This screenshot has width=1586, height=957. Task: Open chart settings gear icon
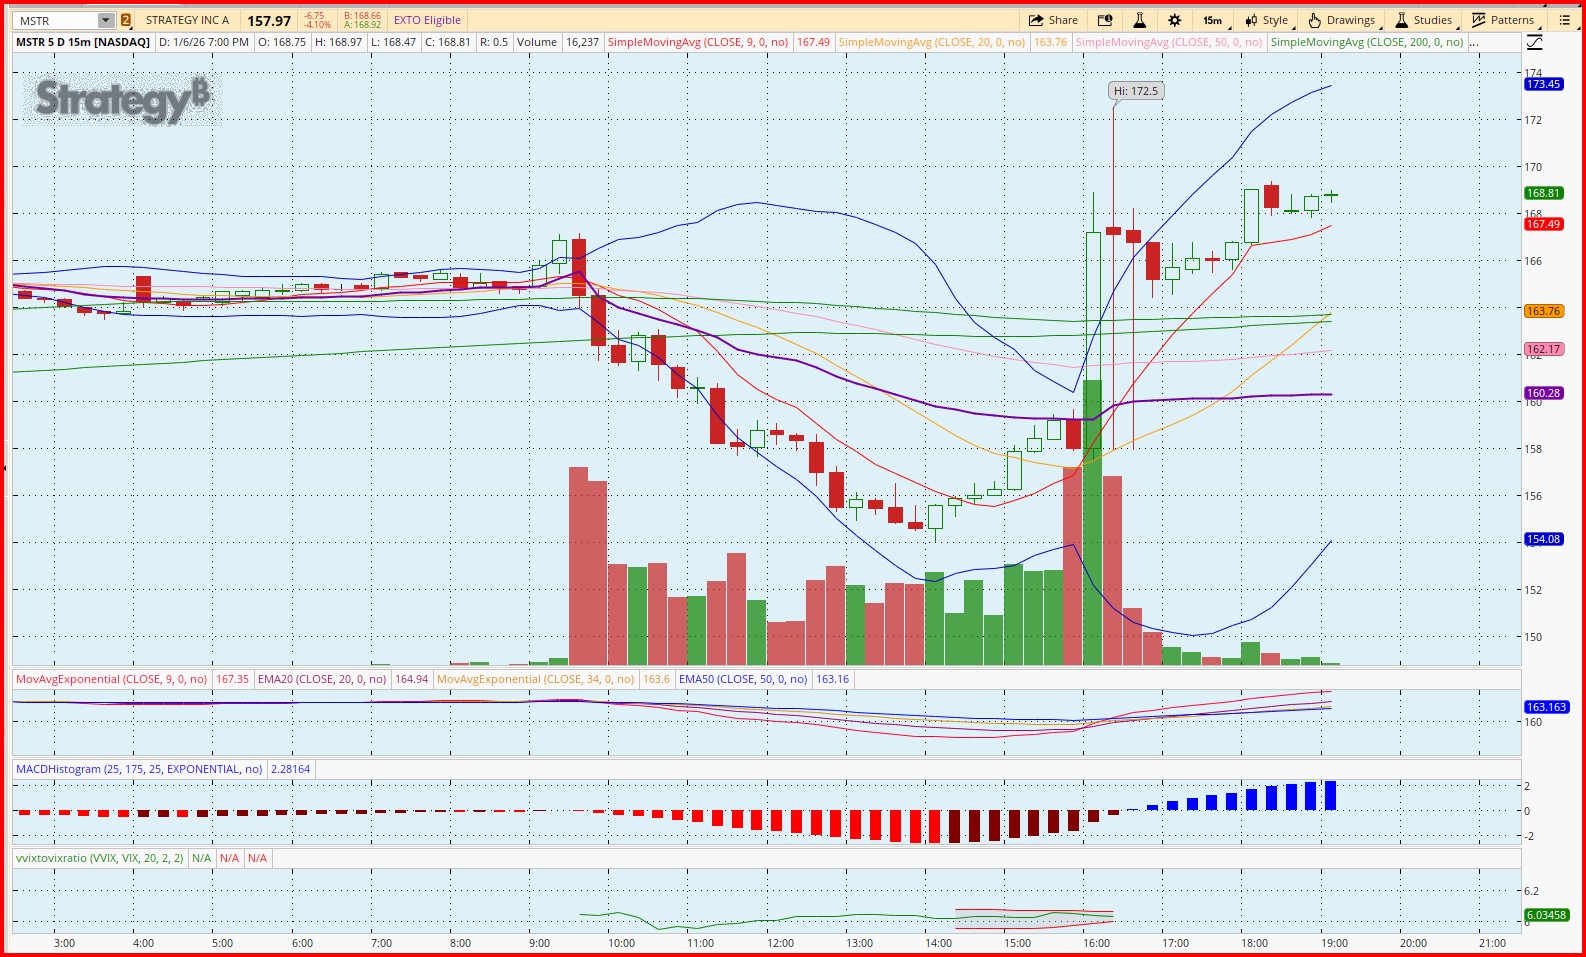(1175, 20)
